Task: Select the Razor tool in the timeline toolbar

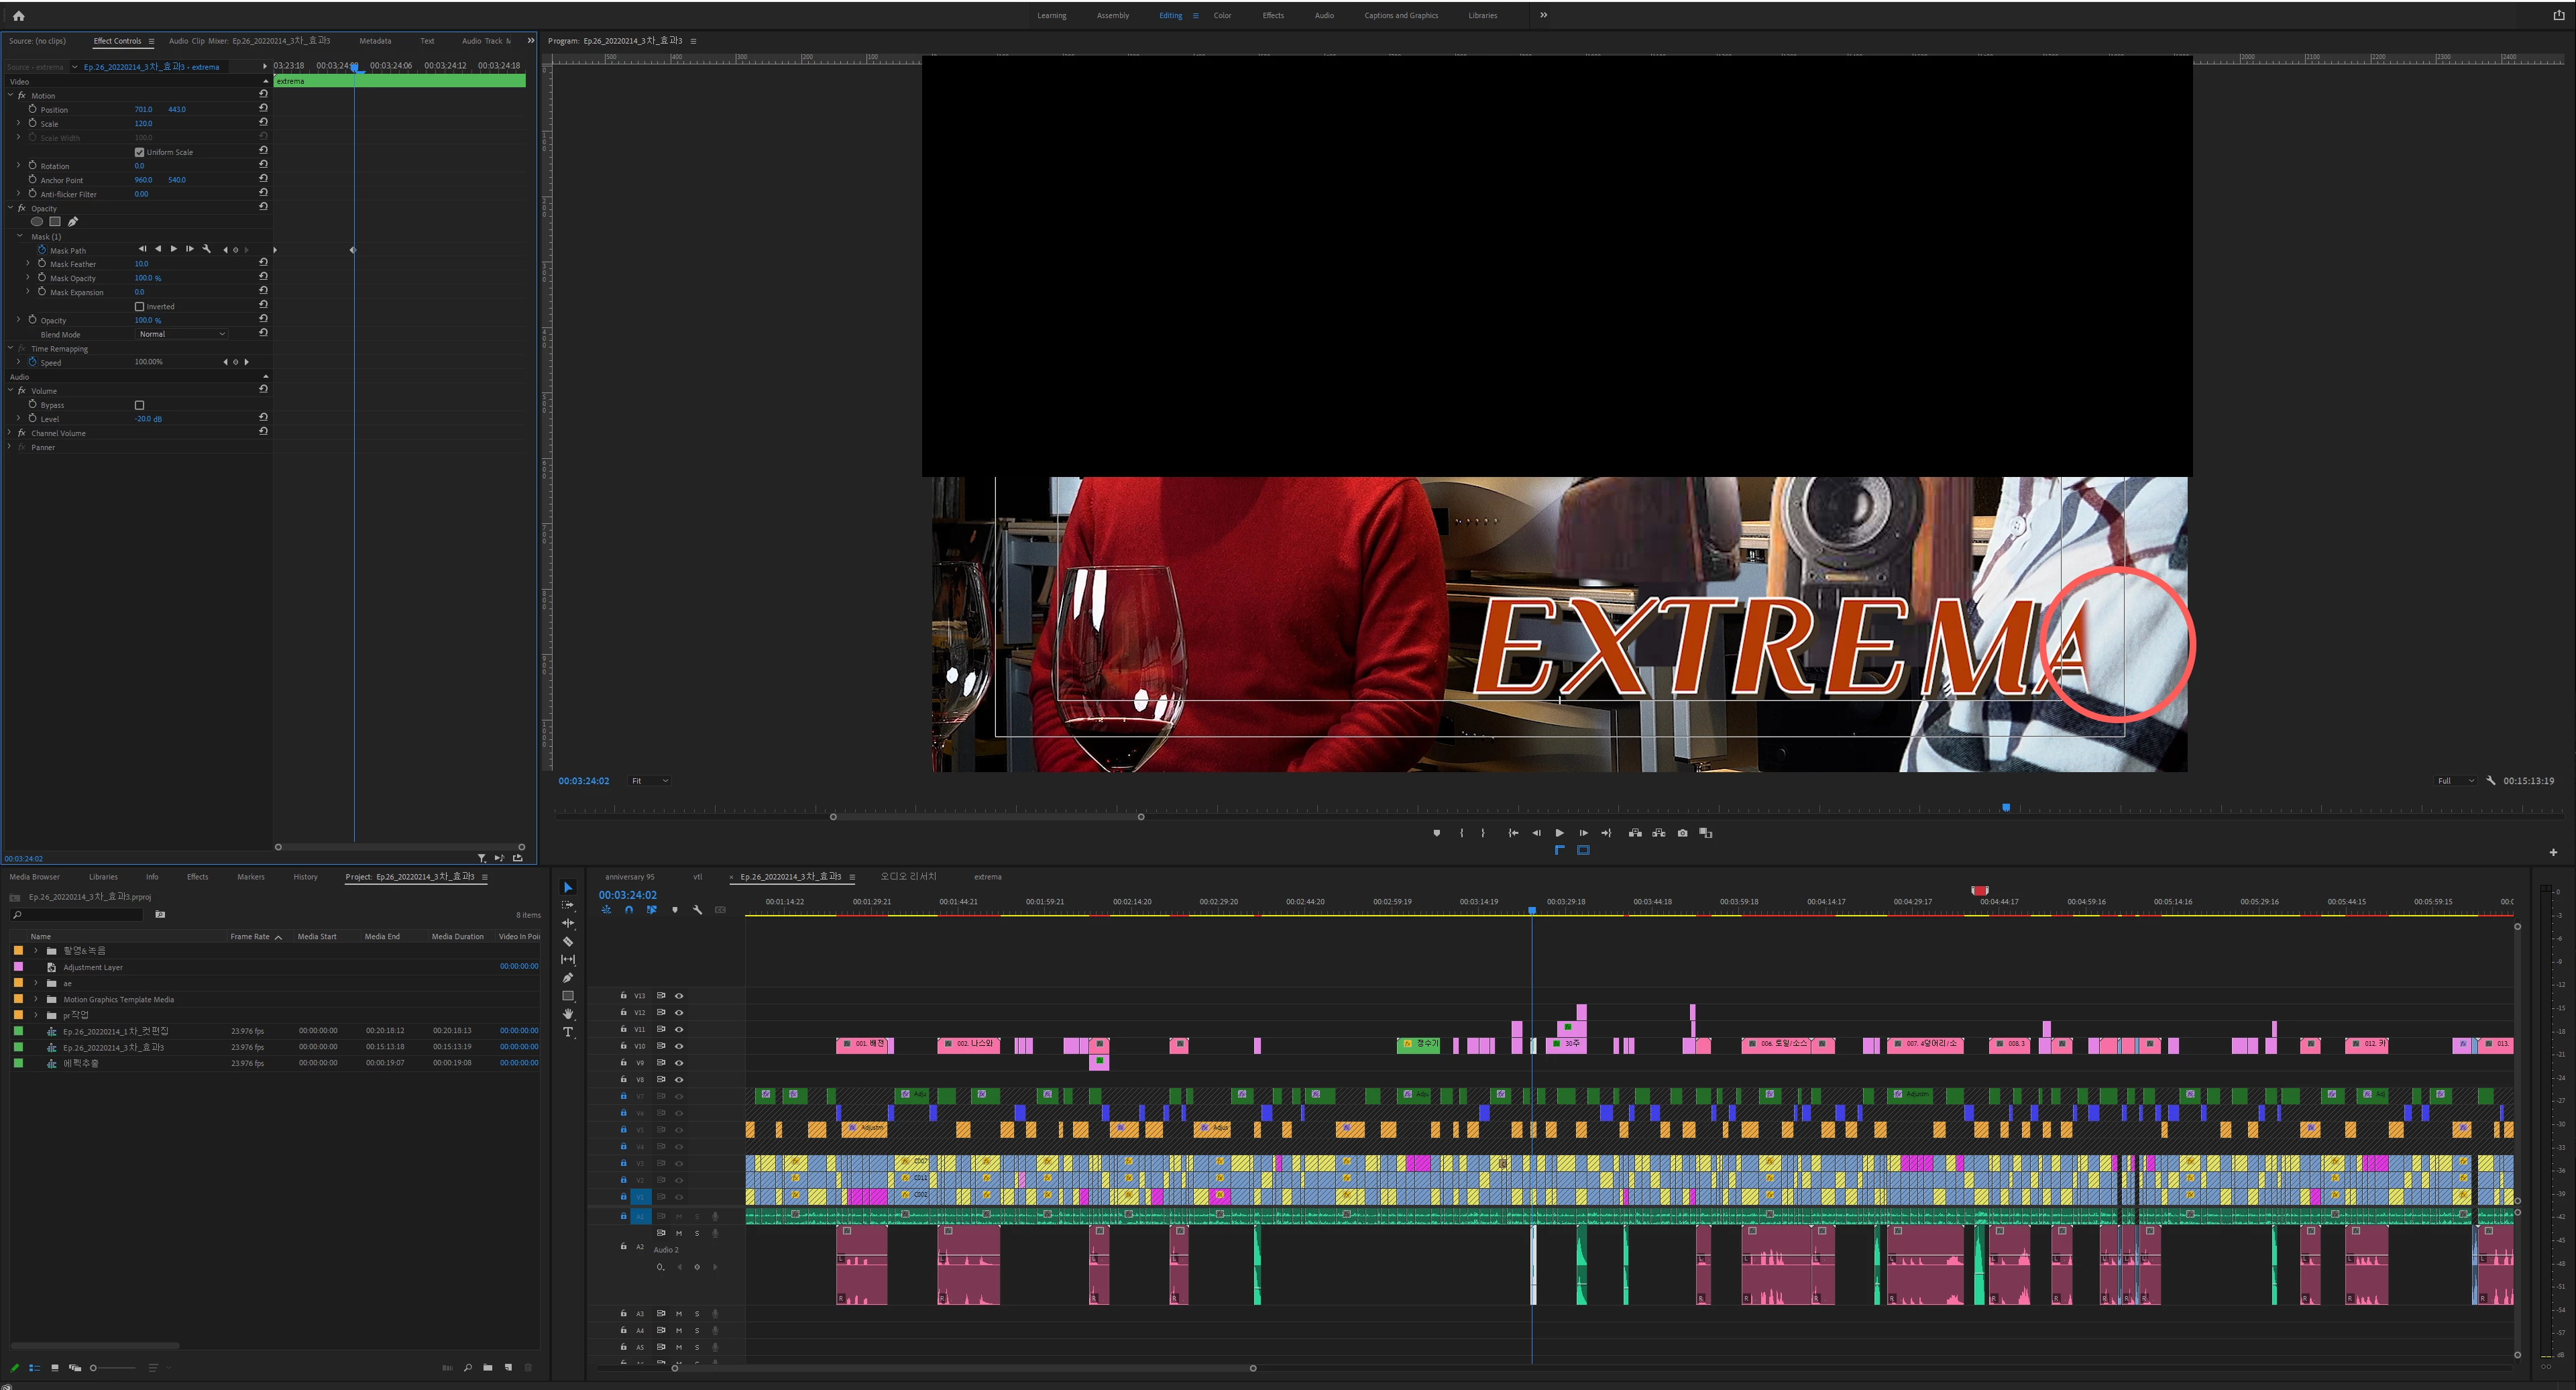Action: 568,941
